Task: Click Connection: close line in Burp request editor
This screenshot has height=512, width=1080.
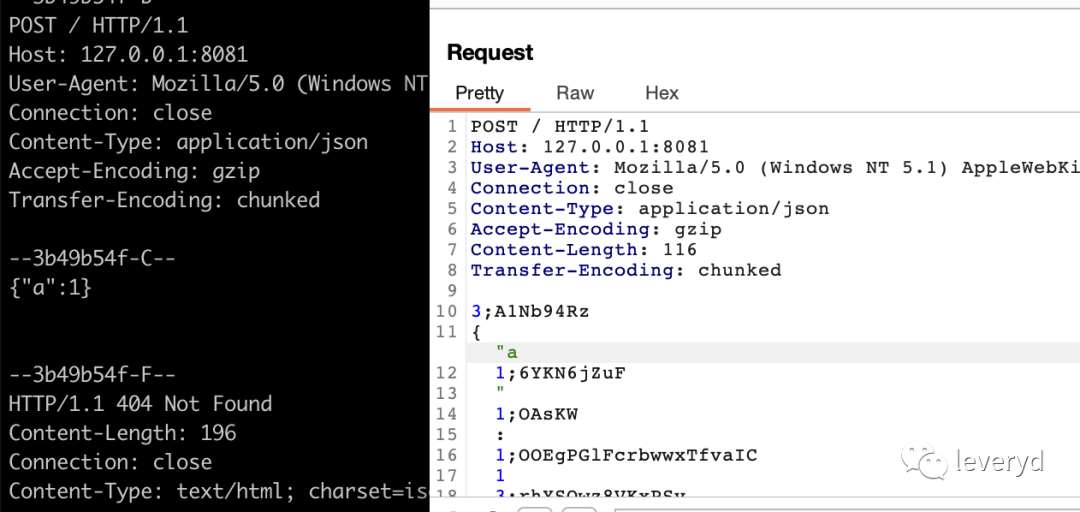Action: point(572,188)
